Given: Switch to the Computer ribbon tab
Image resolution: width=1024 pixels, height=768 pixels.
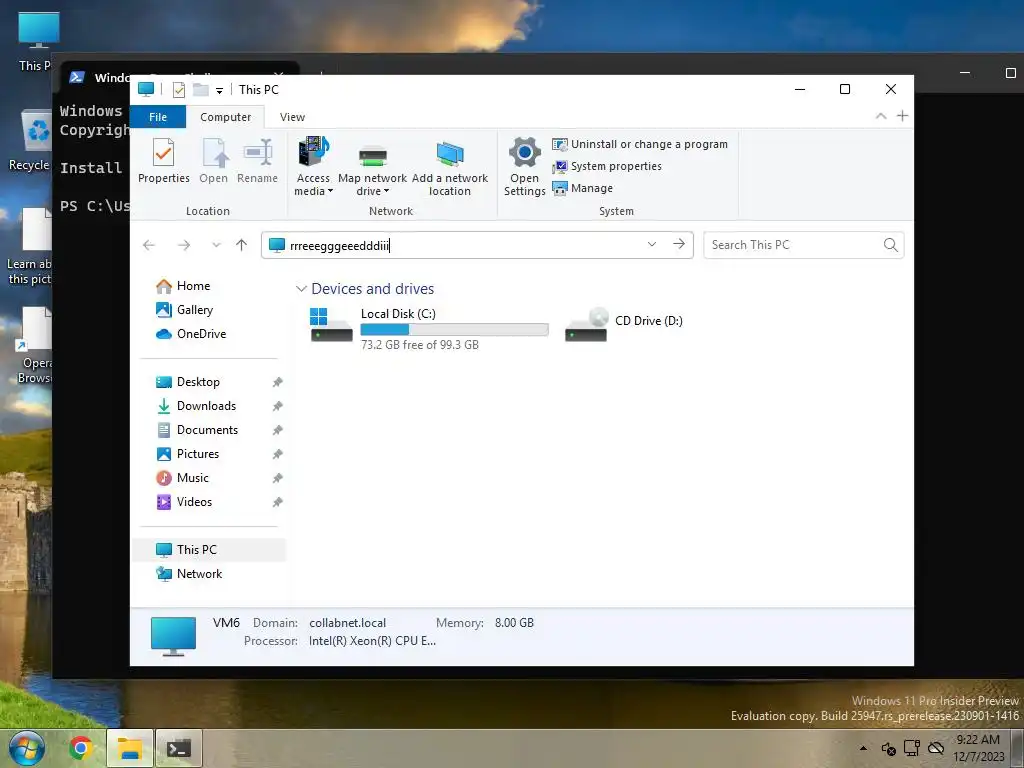Looking at the screenshot, I should coord(225,117).
